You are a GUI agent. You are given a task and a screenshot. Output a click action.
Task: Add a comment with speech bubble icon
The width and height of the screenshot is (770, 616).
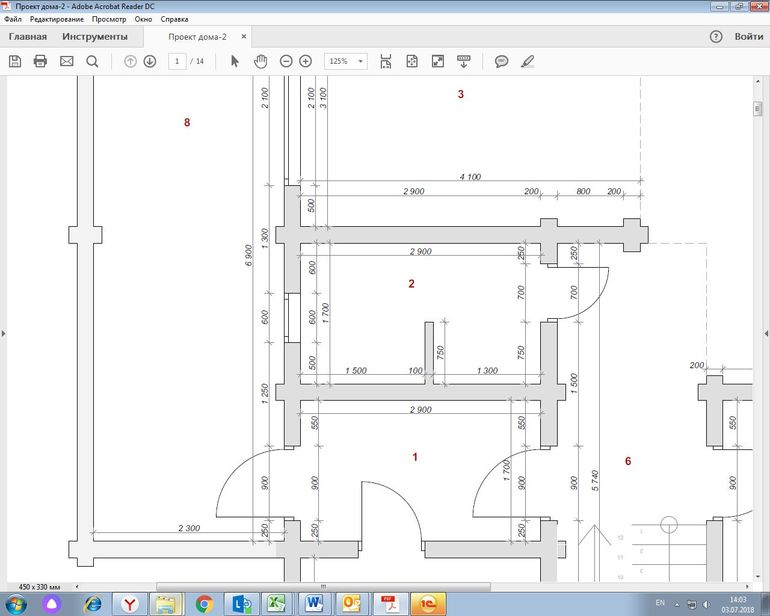coord(501,61)
